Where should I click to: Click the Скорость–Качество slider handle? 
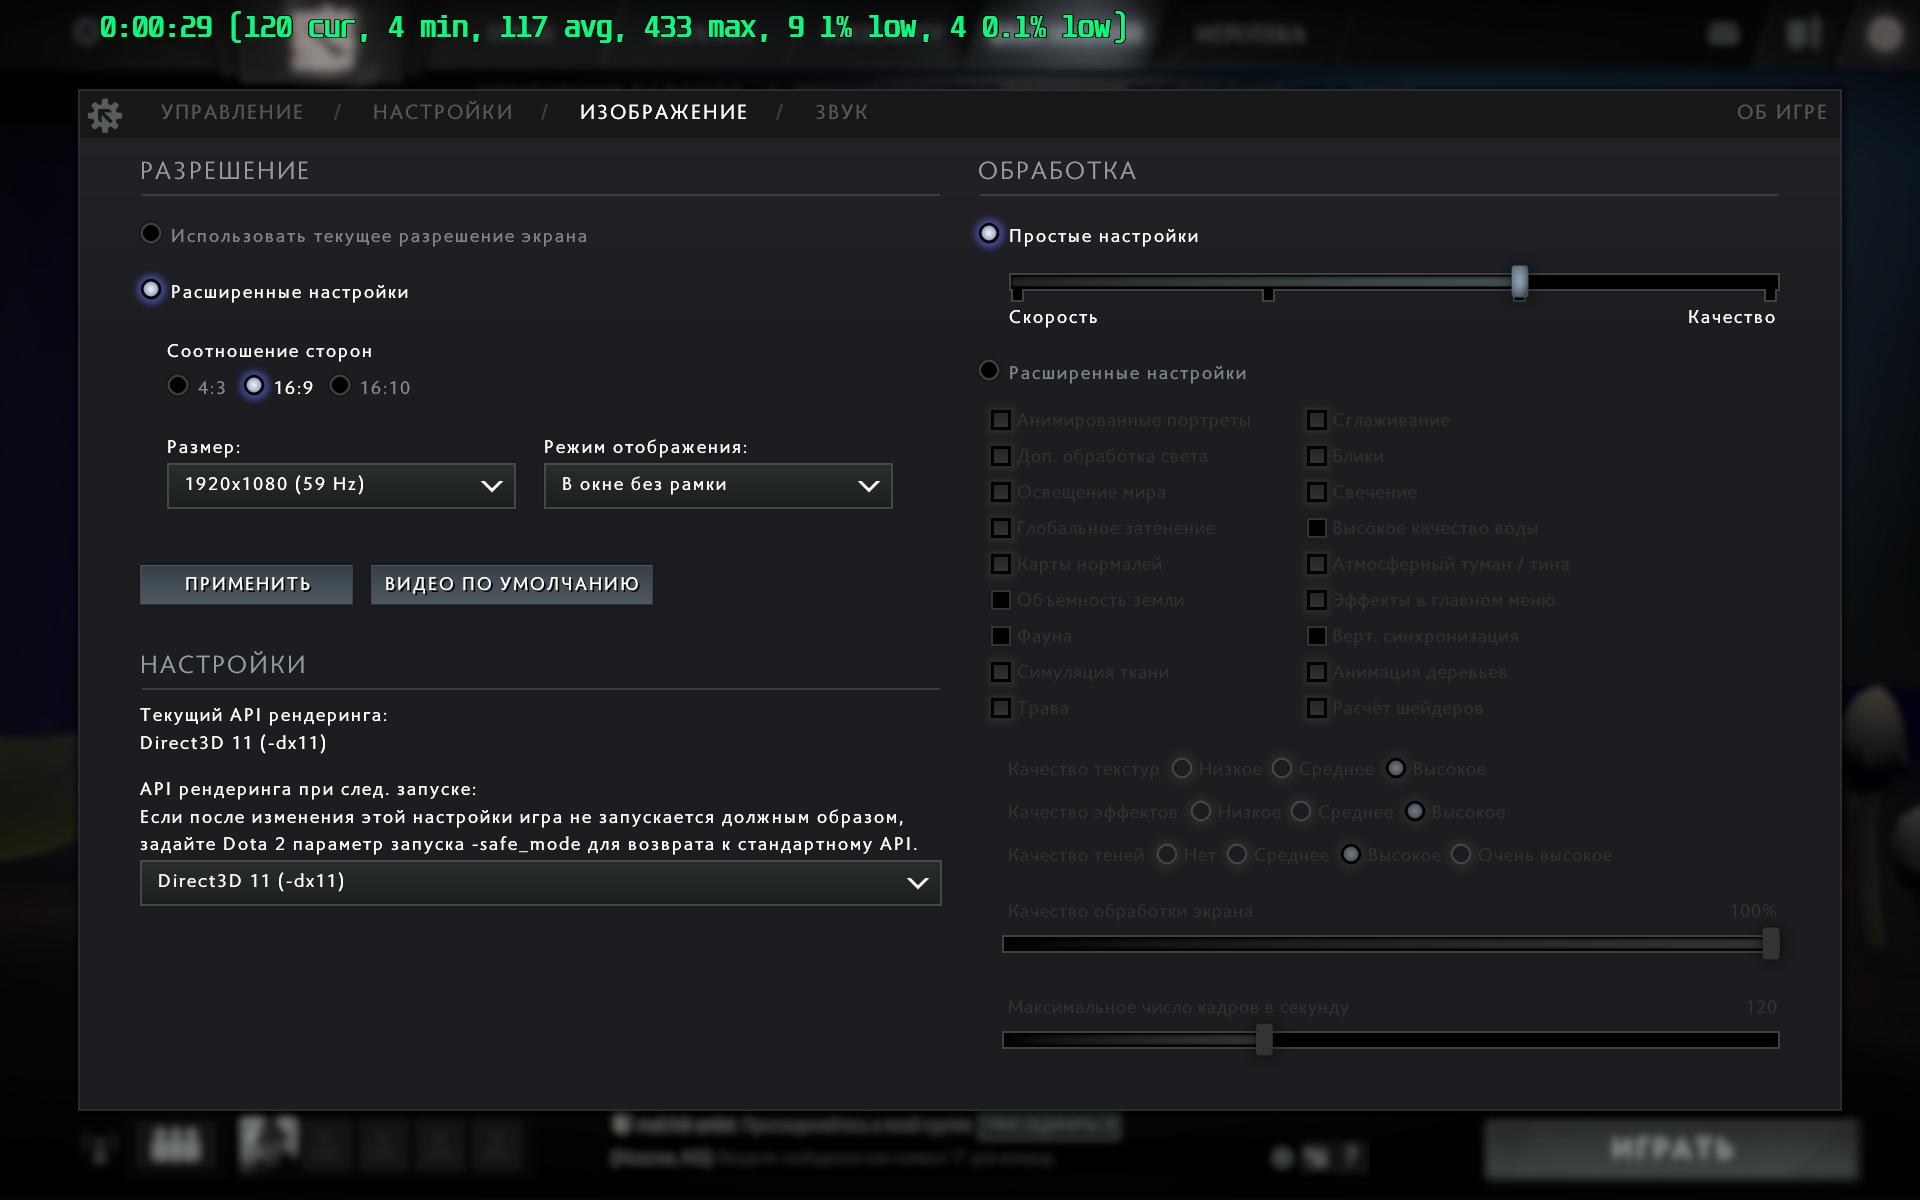pyautogui.click(x=1519, y=282)
